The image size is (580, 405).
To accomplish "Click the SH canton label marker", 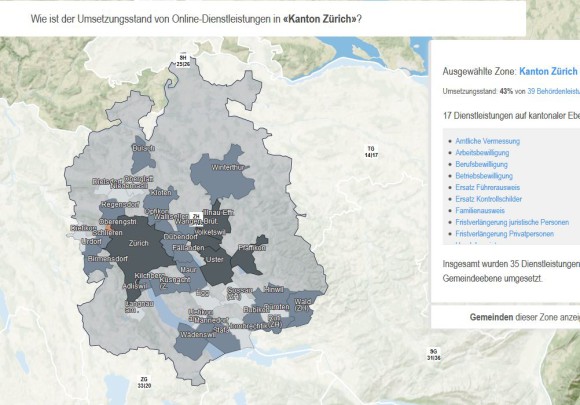I will point(183,61).
